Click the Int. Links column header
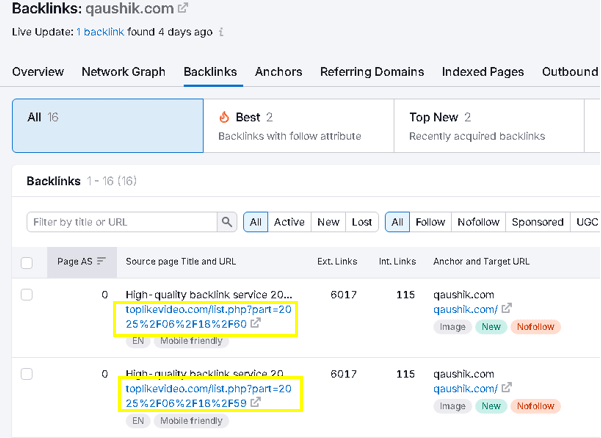Image resolution: width=601 pixels, height=438 pixels. 397,262
